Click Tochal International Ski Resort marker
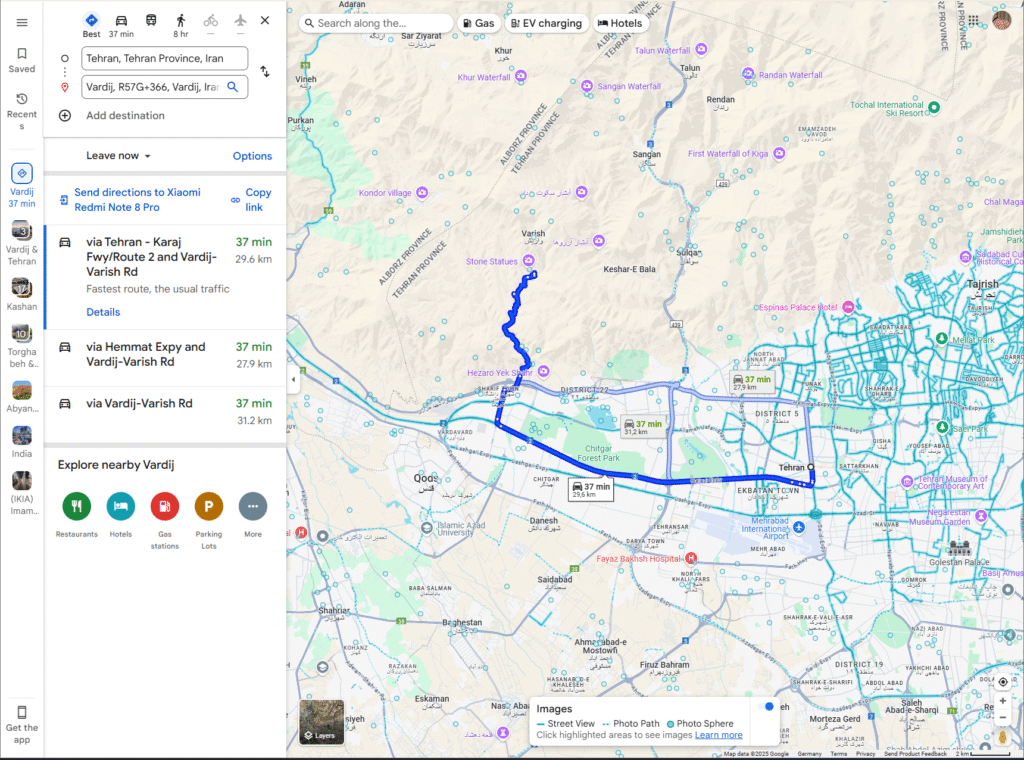The height and width of the screenshot is (760, 1024). 934,107
